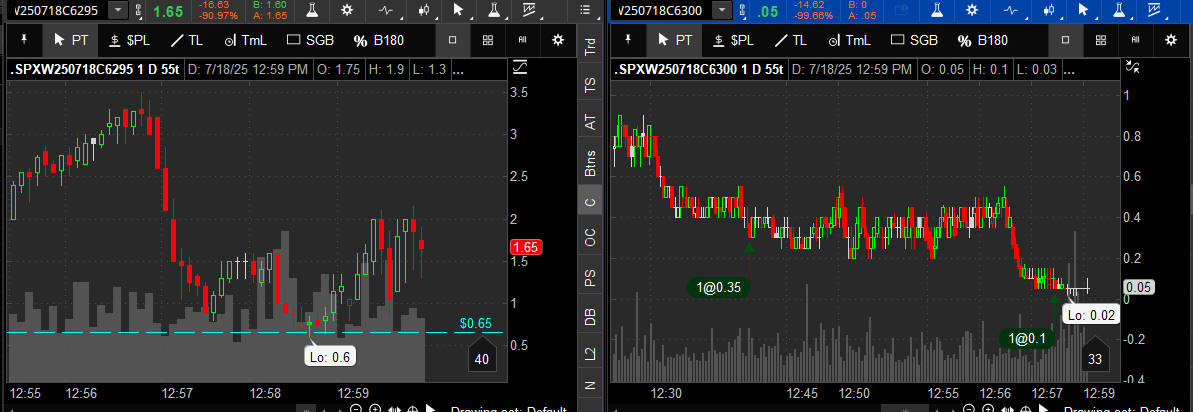
Task: Click the 33 volume tag in right chart
Action: [x=1094, y=359]
